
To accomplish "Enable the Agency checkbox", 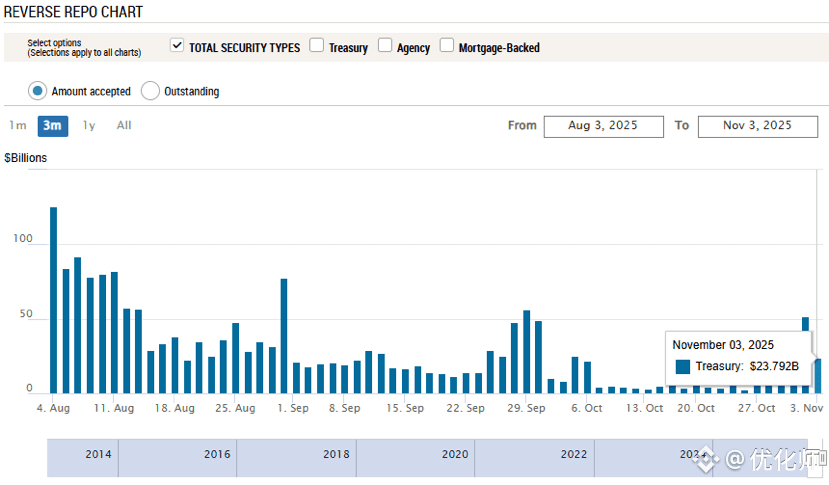I will [x=385, y=46].
